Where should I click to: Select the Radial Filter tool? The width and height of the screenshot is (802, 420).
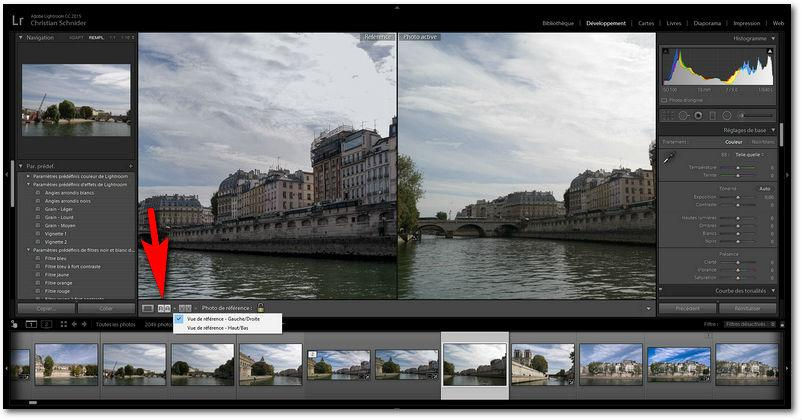(x=726, y=116)
